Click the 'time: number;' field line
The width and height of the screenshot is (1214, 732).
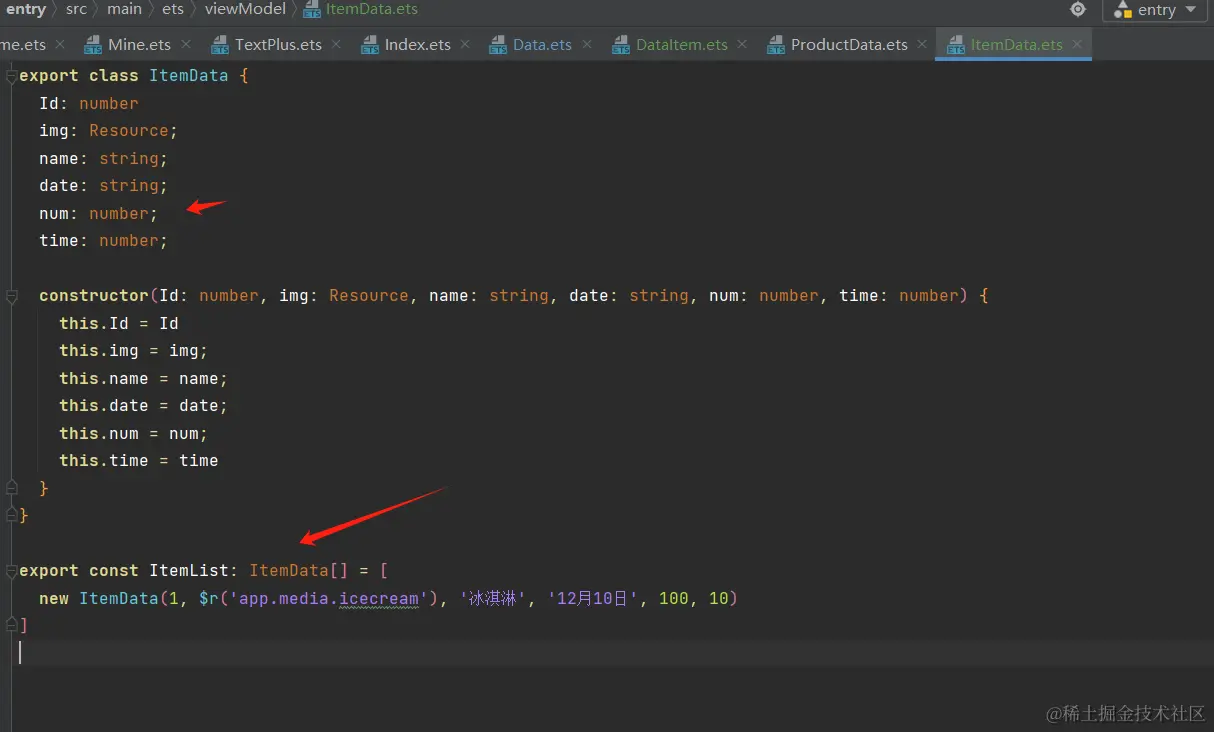click(x=104, y=241)
